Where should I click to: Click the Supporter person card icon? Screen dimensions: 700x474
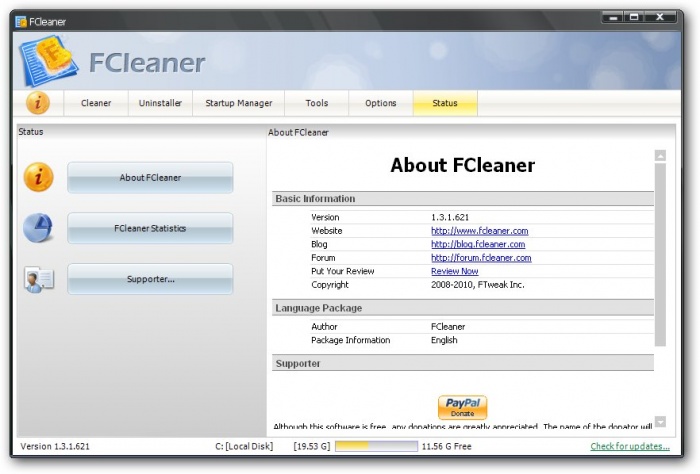[39, 279]
